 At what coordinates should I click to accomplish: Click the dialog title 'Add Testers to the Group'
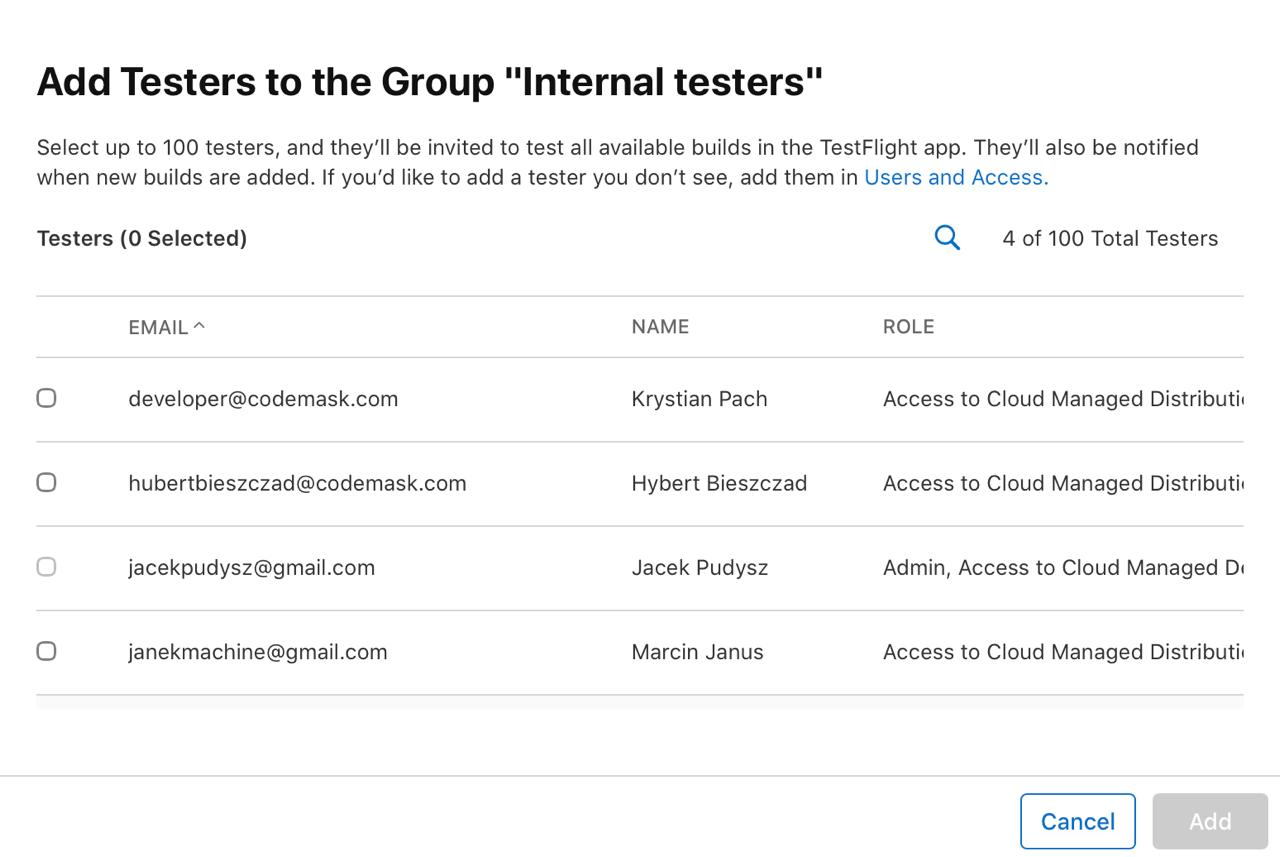[430, 81]
